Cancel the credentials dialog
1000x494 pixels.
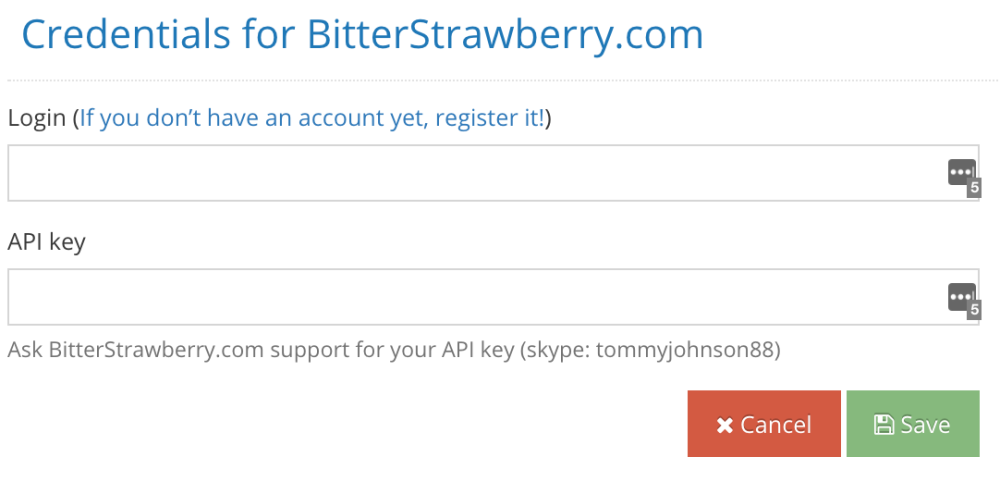[x=764, y=424]
